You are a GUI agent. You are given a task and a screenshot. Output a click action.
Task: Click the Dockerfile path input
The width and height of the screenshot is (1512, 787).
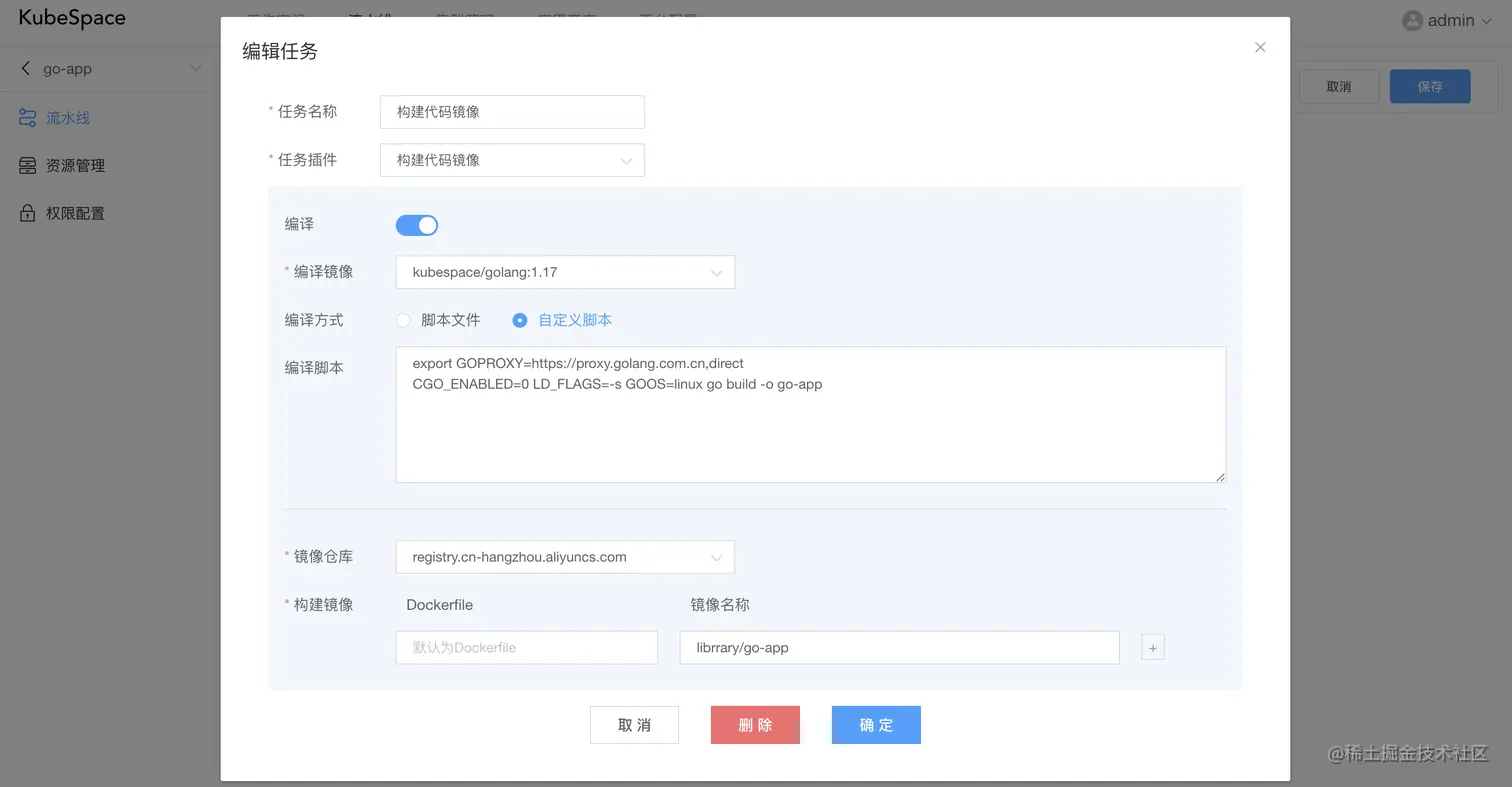coord(527,648)
